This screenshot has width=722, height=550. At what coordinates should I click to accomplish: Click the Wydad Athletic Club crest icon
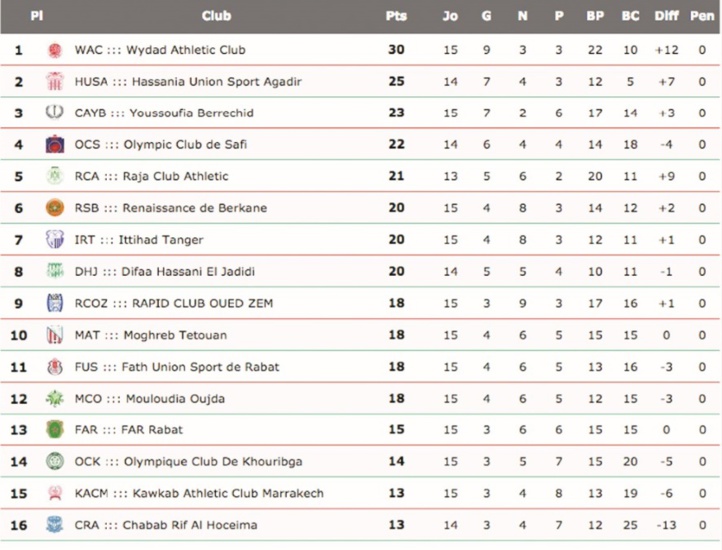tap(54, 50)
